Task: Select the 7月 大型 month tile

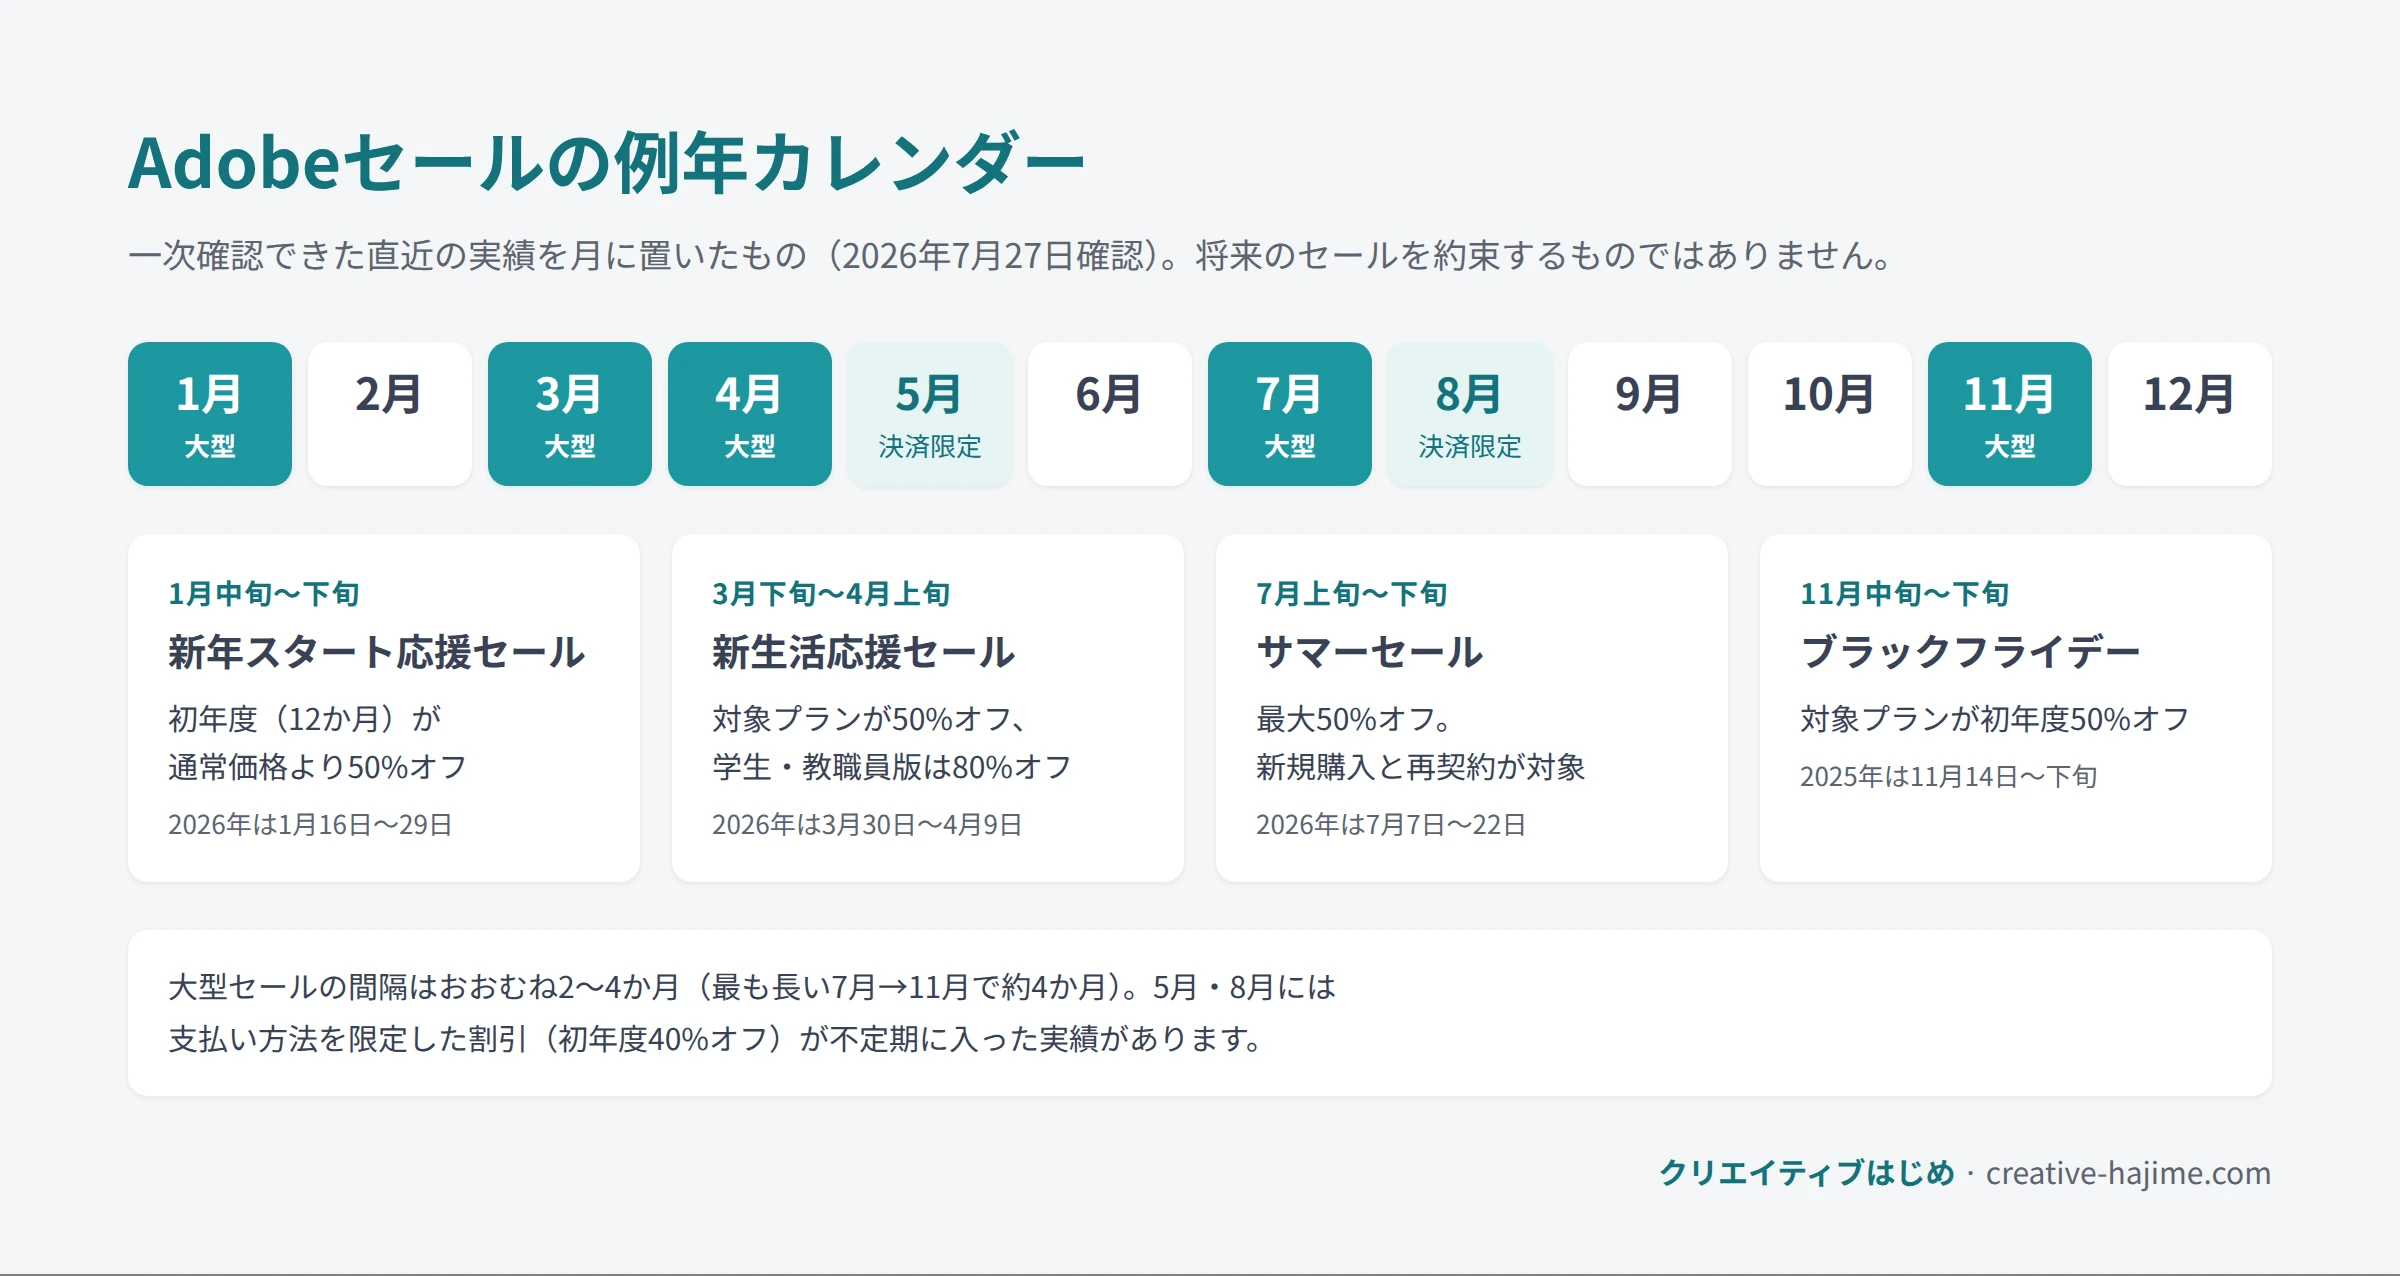Action: pyautogui.click(x=1290, y=414)
